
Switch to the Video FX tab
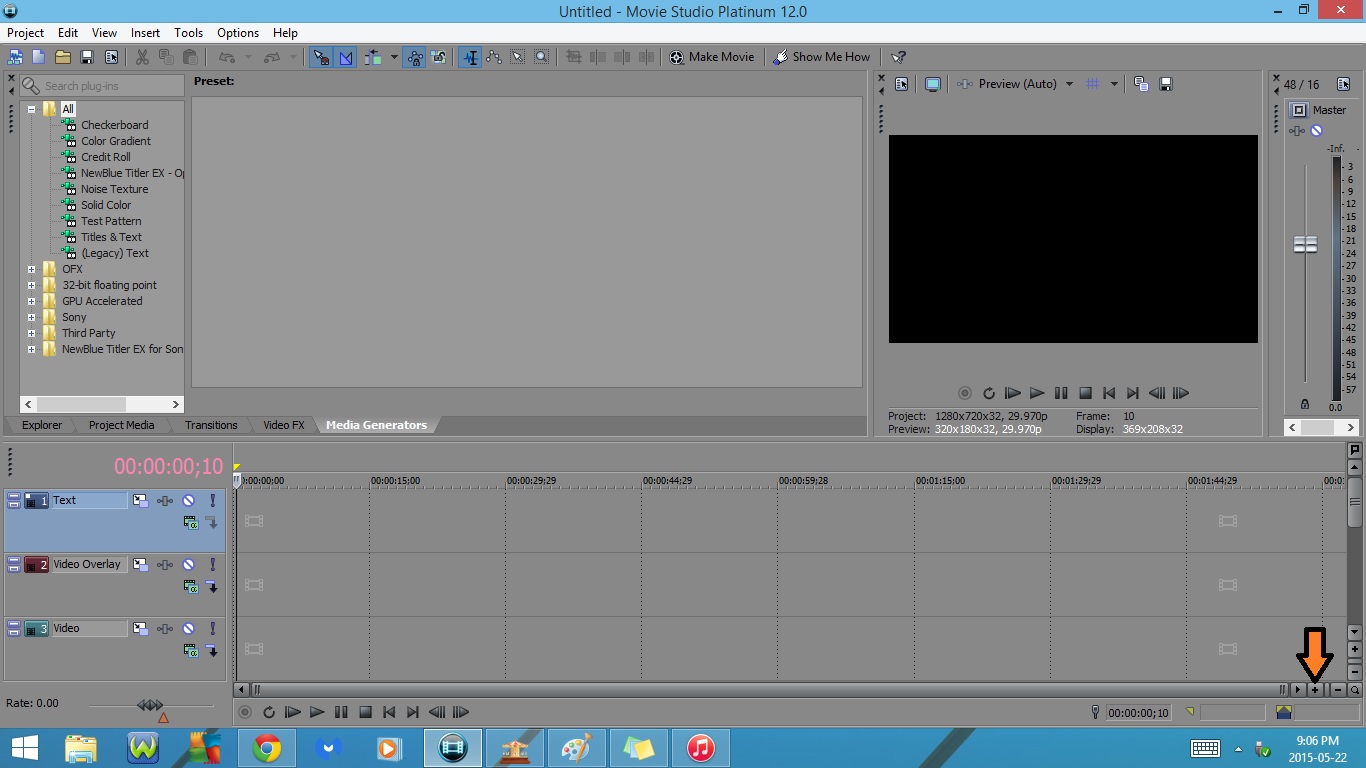coord(283,425)
